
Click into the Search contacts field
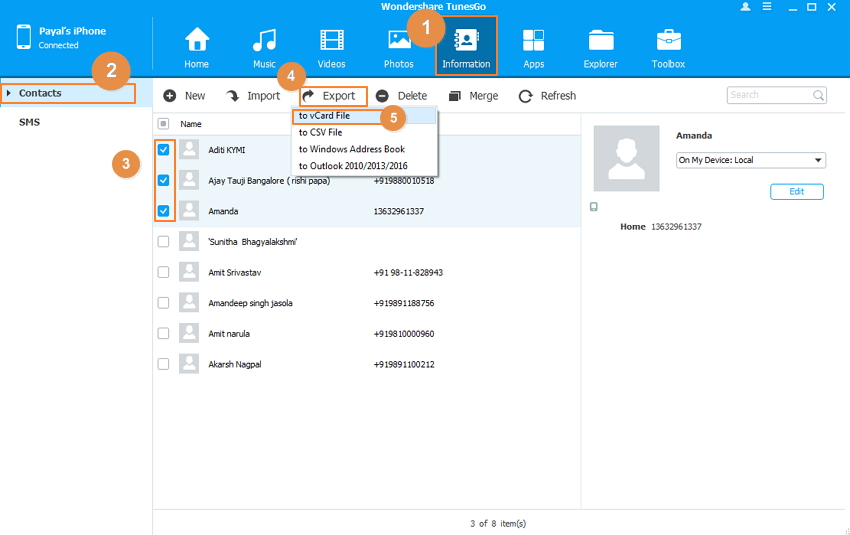(x=768, y=95)
